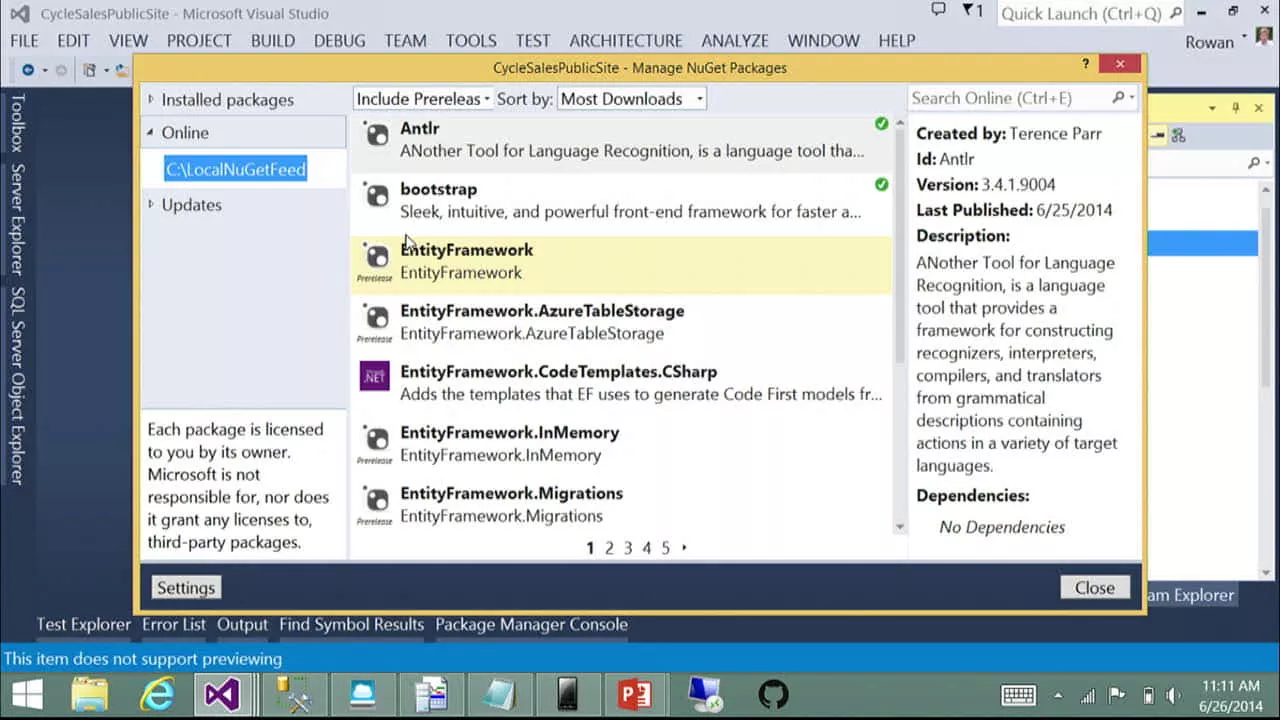Screen dimensions: 1280x720
Task: Open the SQL Server Object Explorer side tab
Action: point(17,386)
